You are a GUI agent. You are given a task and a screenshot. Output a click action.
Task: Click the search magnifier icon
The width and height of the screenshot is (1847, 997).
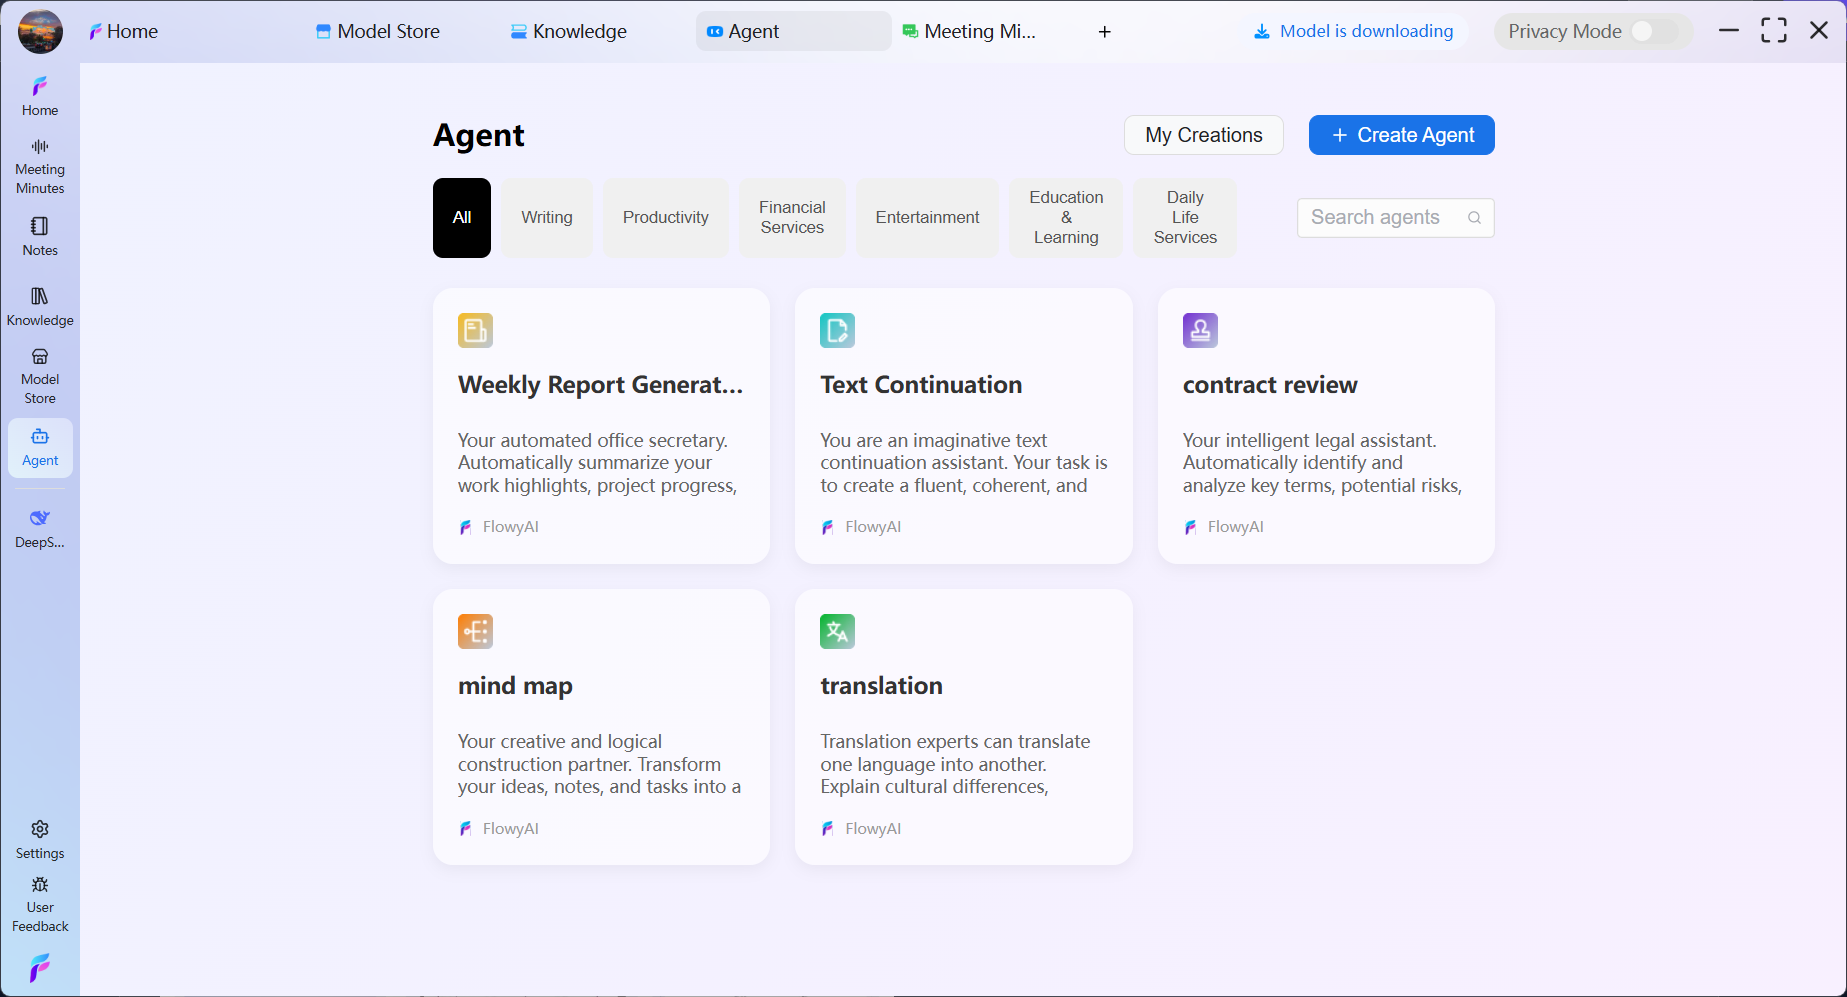[x=1474, y=218]
